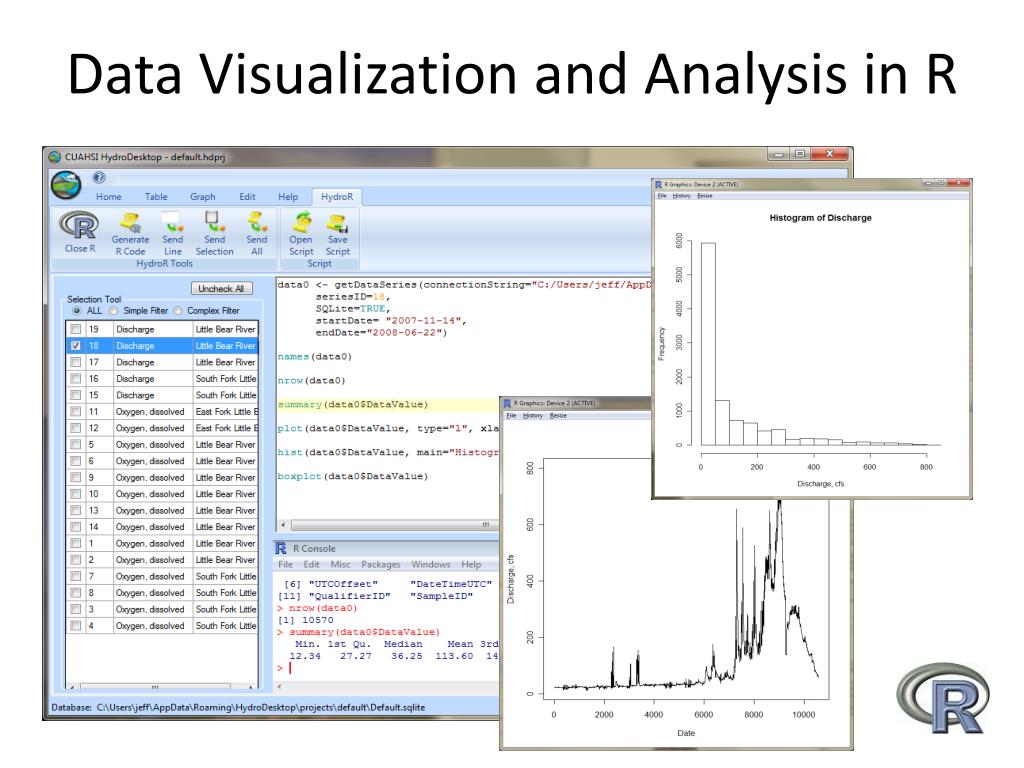Click the CUAHSI HydroDesktop title bar globe icon
The height and width of the screenshot is (768, 1024).
click(x=55, y=157)
